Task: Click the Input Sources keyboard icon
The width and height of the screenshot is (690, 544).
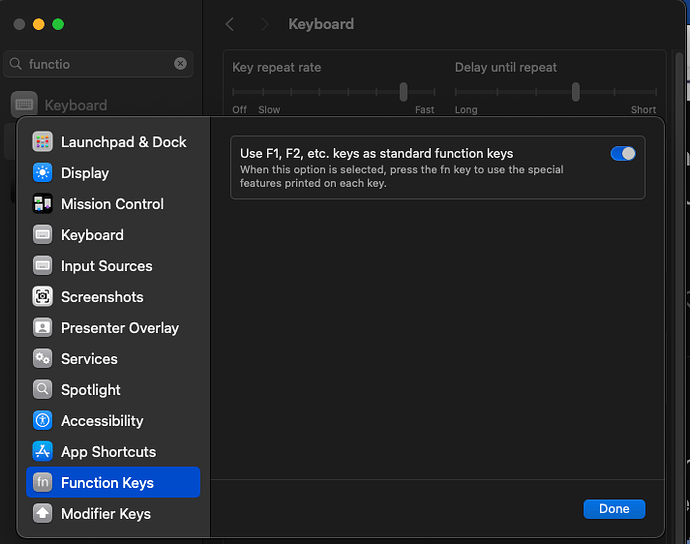Action: pos(42,266)
